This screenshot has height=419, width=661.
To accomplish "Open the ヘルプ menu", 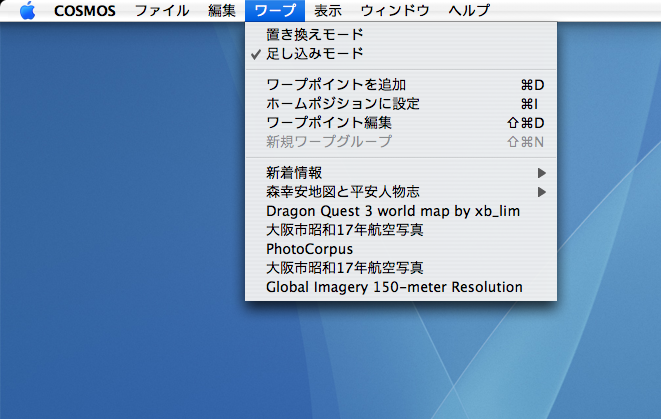I will pyautogui.click(x=469, y=11).
